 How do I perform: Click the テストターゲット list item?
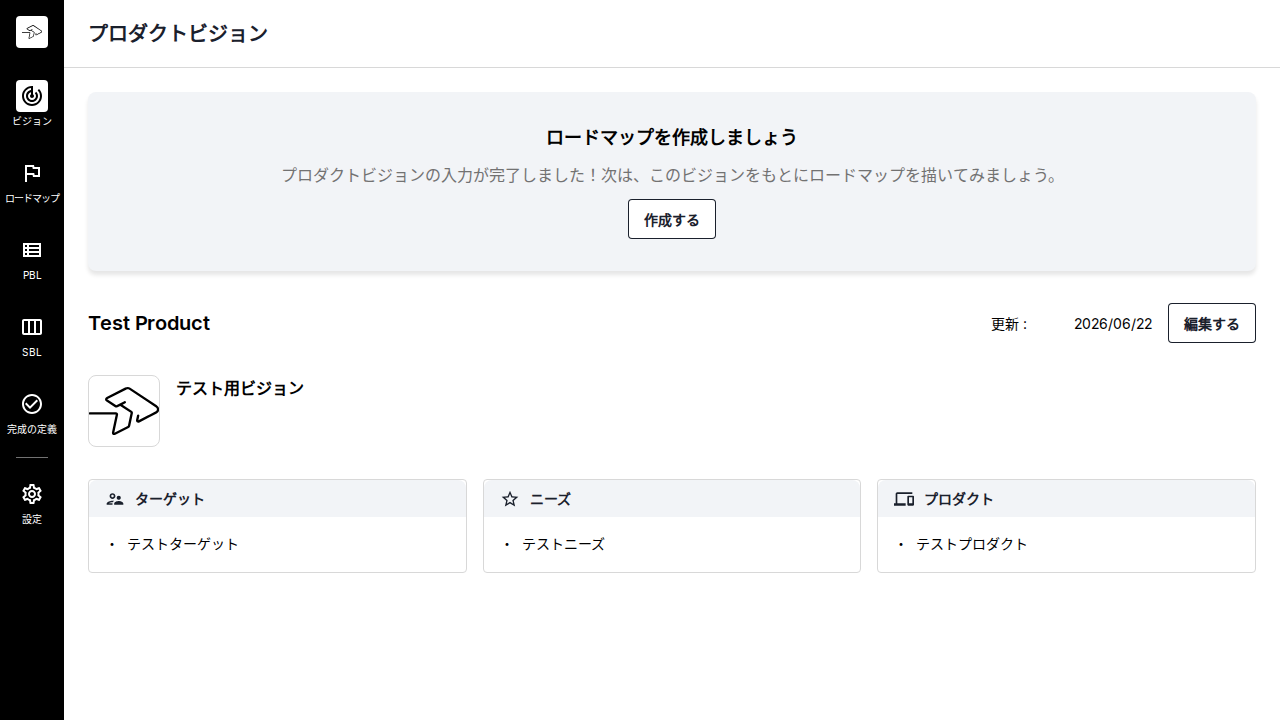183,544
